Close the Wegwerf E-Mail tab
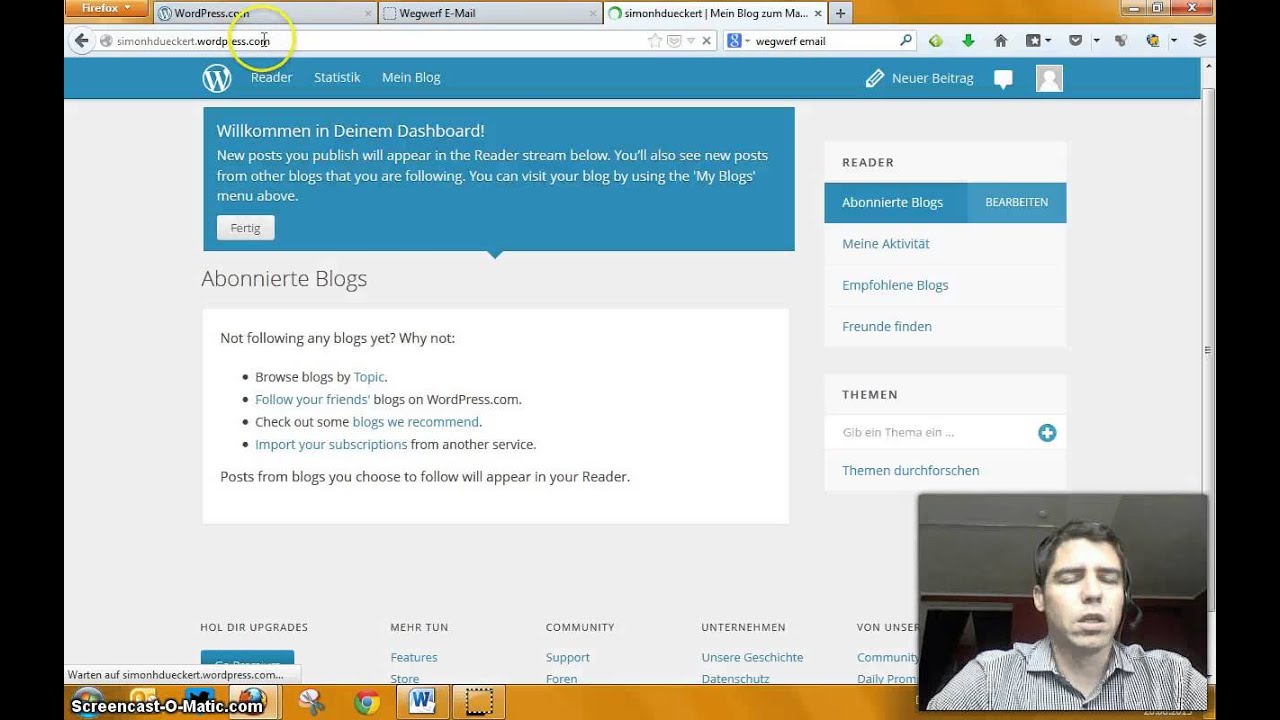Viewport: 1280px width, 720px height. point(593,14)
